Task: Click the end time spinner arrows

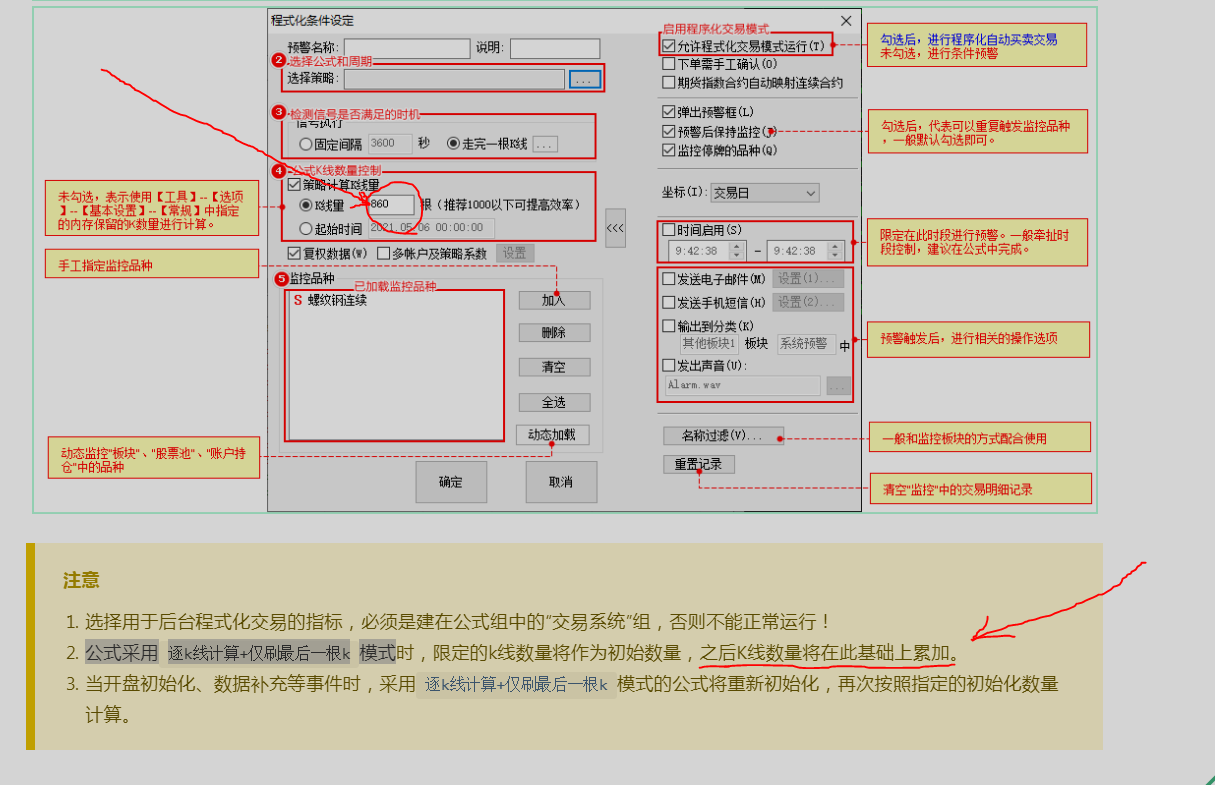Action: (835, 251)
